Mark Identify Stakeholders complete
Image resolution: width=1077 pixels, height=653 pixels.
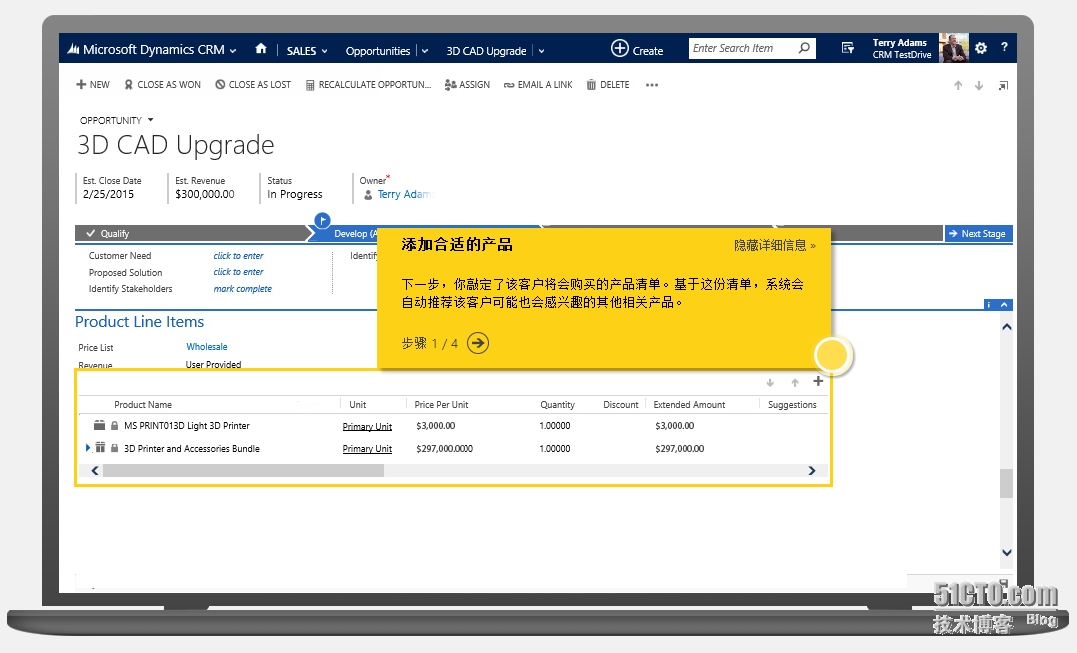[x=242, y=288]
